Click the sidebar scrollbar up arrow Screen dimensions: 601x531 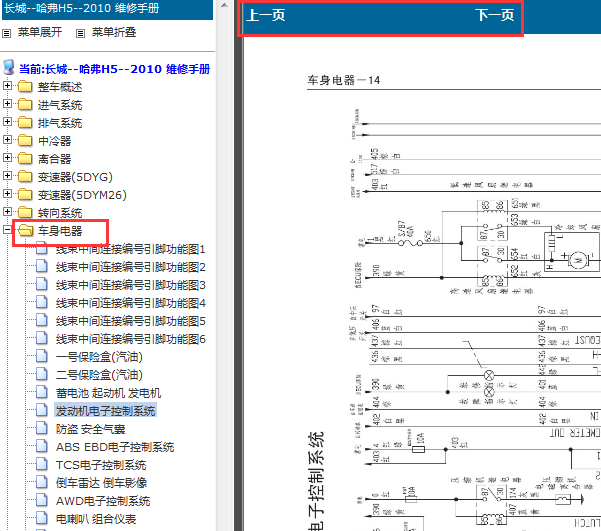click(225, 5)
